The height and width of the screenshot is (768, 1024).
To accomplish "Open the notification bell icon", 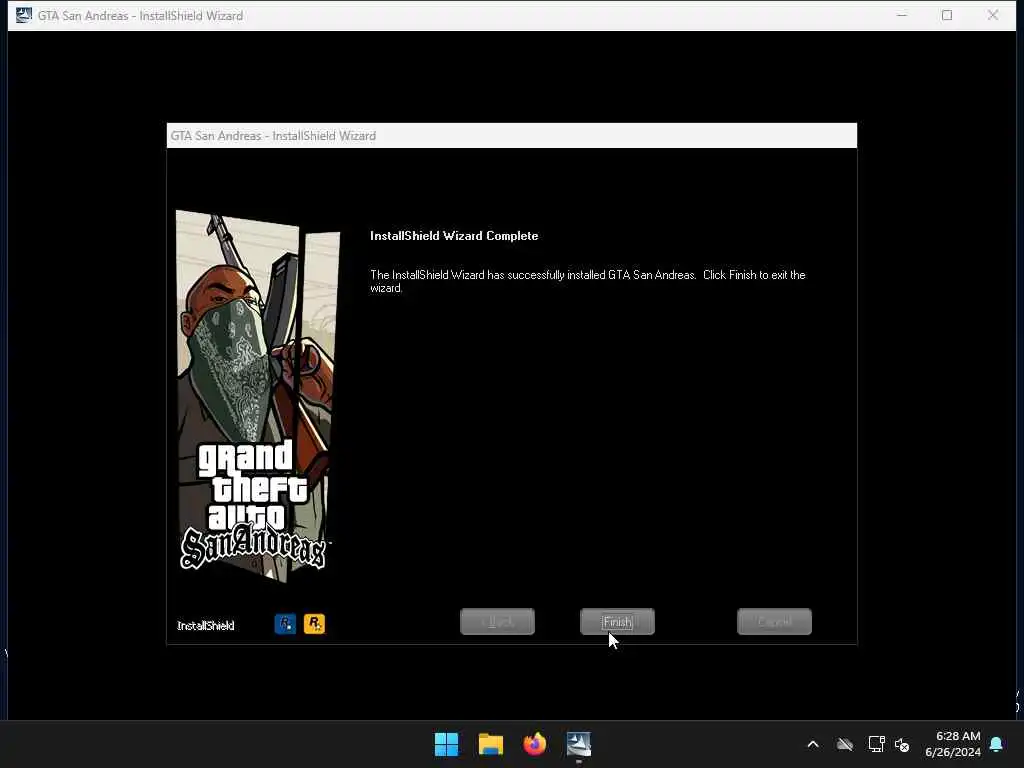I will point(997,744).
